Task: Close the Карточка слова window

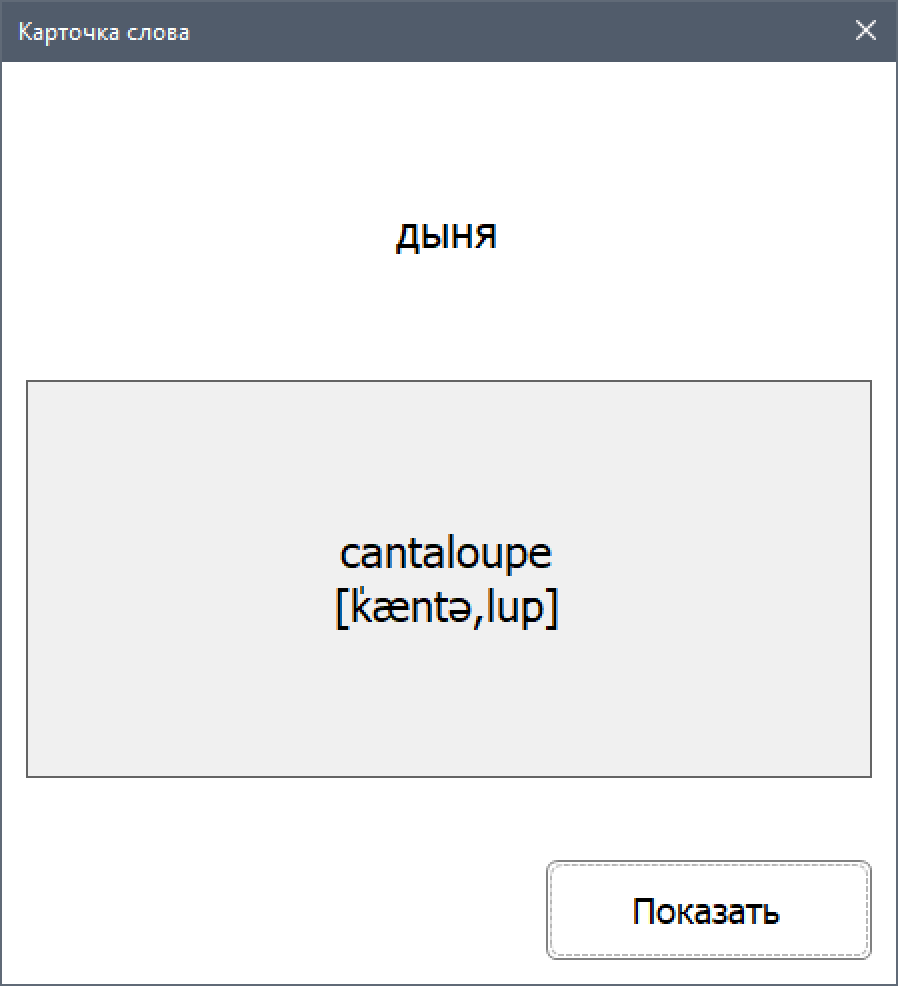Action: tap(866, 31)
